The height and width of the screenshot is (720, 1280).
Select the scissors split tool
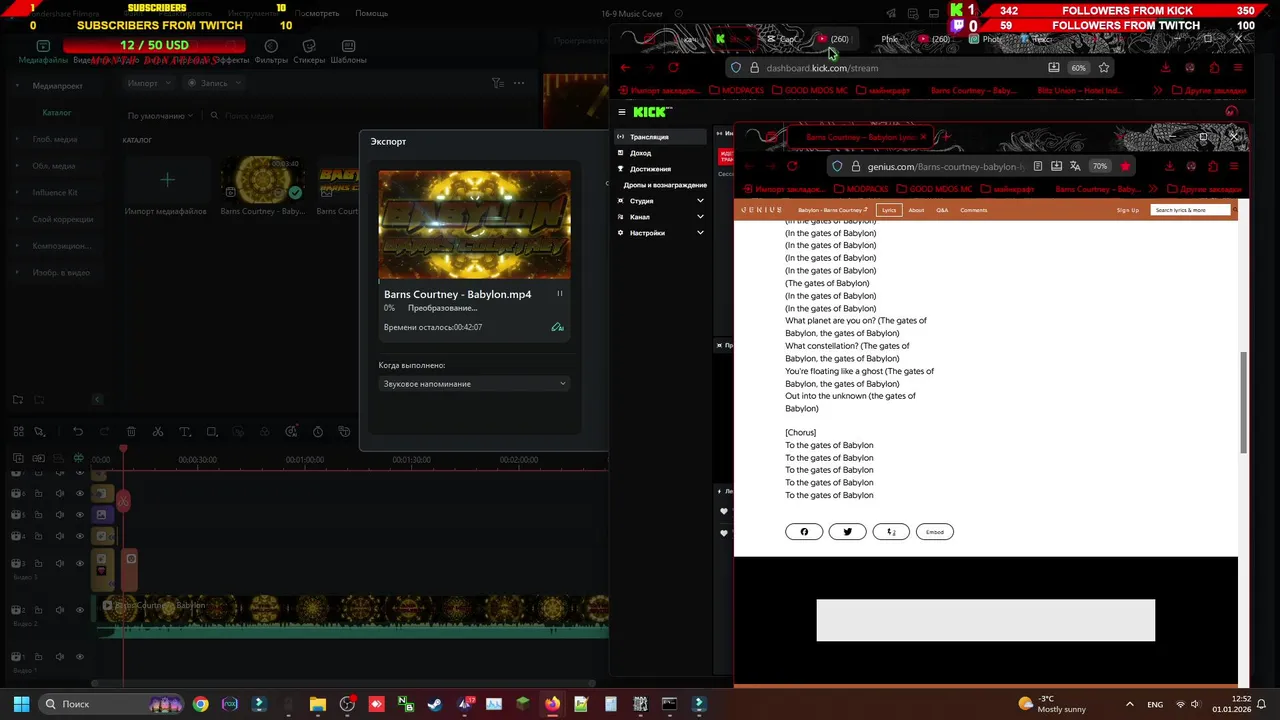click(158, 432)
